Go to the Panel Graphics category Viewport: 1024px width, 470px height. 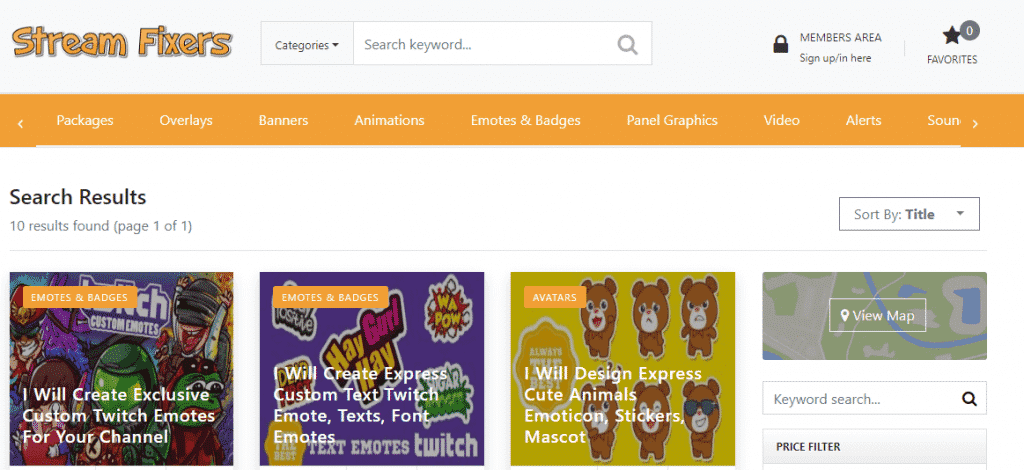(x=672, y=121)
